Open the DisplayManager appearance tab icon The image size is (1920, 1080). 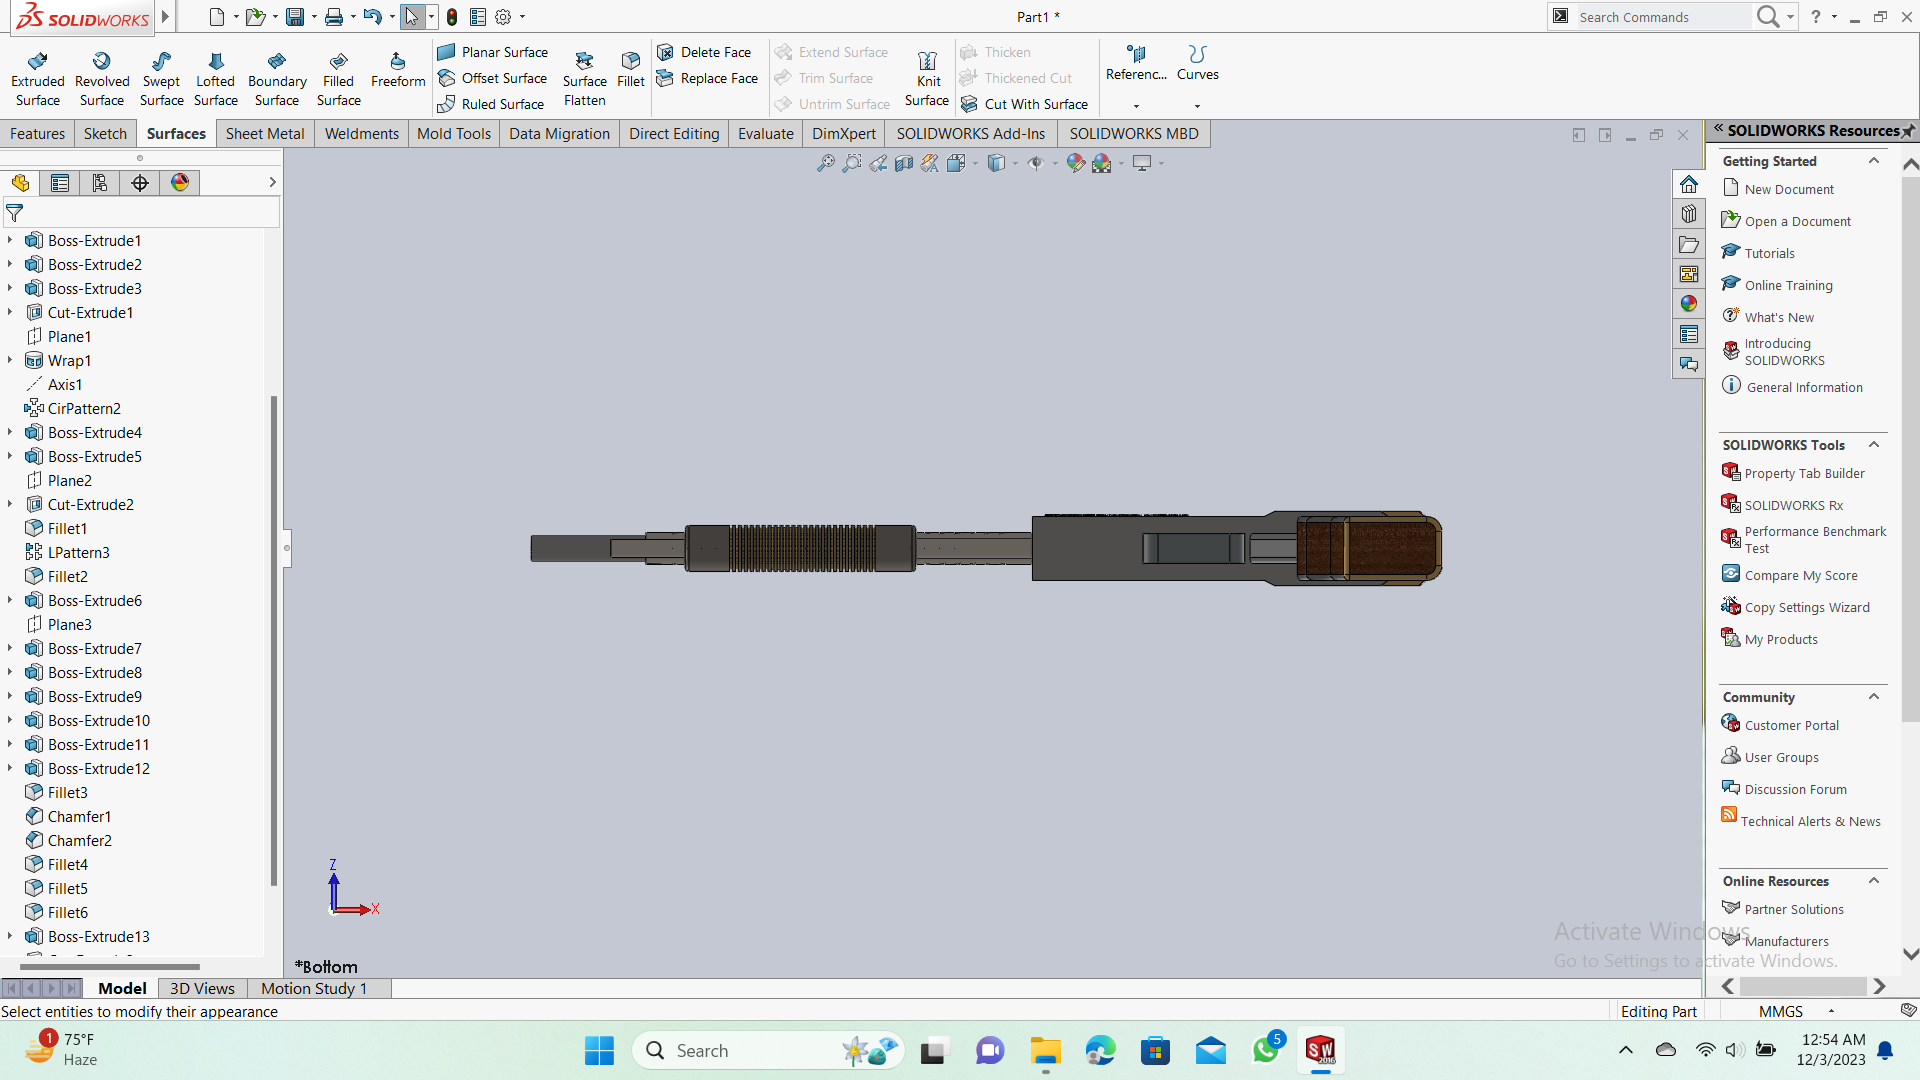[180, 183]
